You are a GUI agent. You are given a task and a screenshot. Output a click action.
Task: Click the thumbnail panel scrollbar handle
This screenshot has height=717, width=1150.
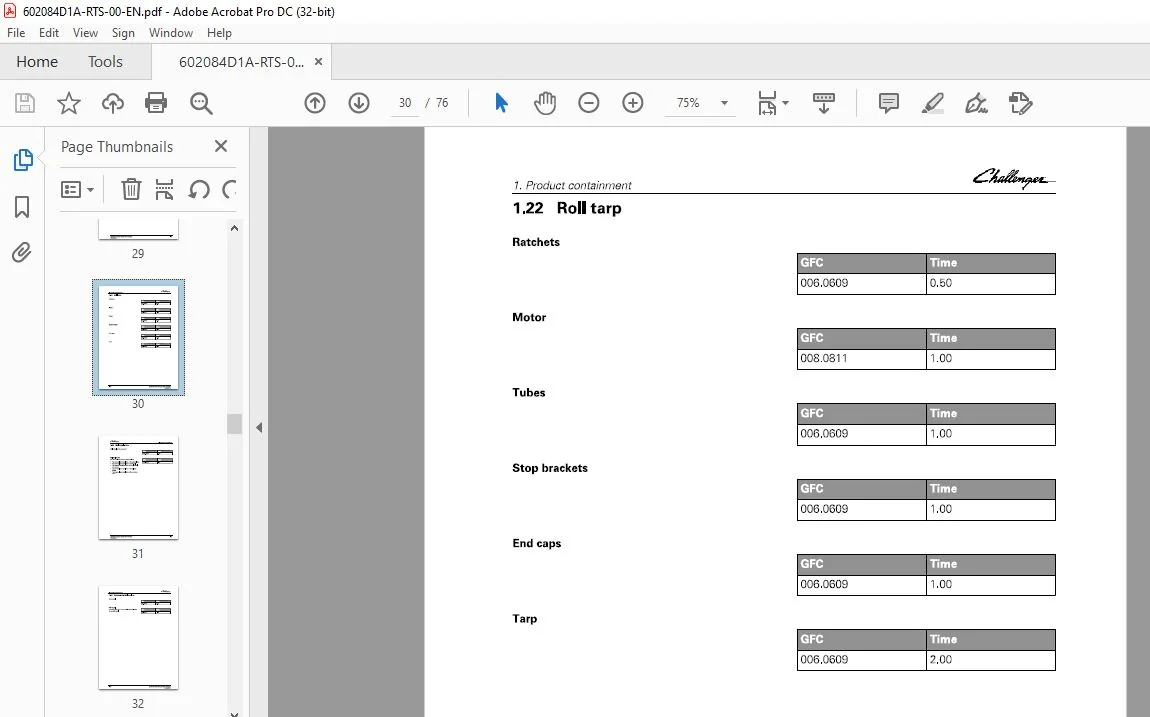pos(235,424)
